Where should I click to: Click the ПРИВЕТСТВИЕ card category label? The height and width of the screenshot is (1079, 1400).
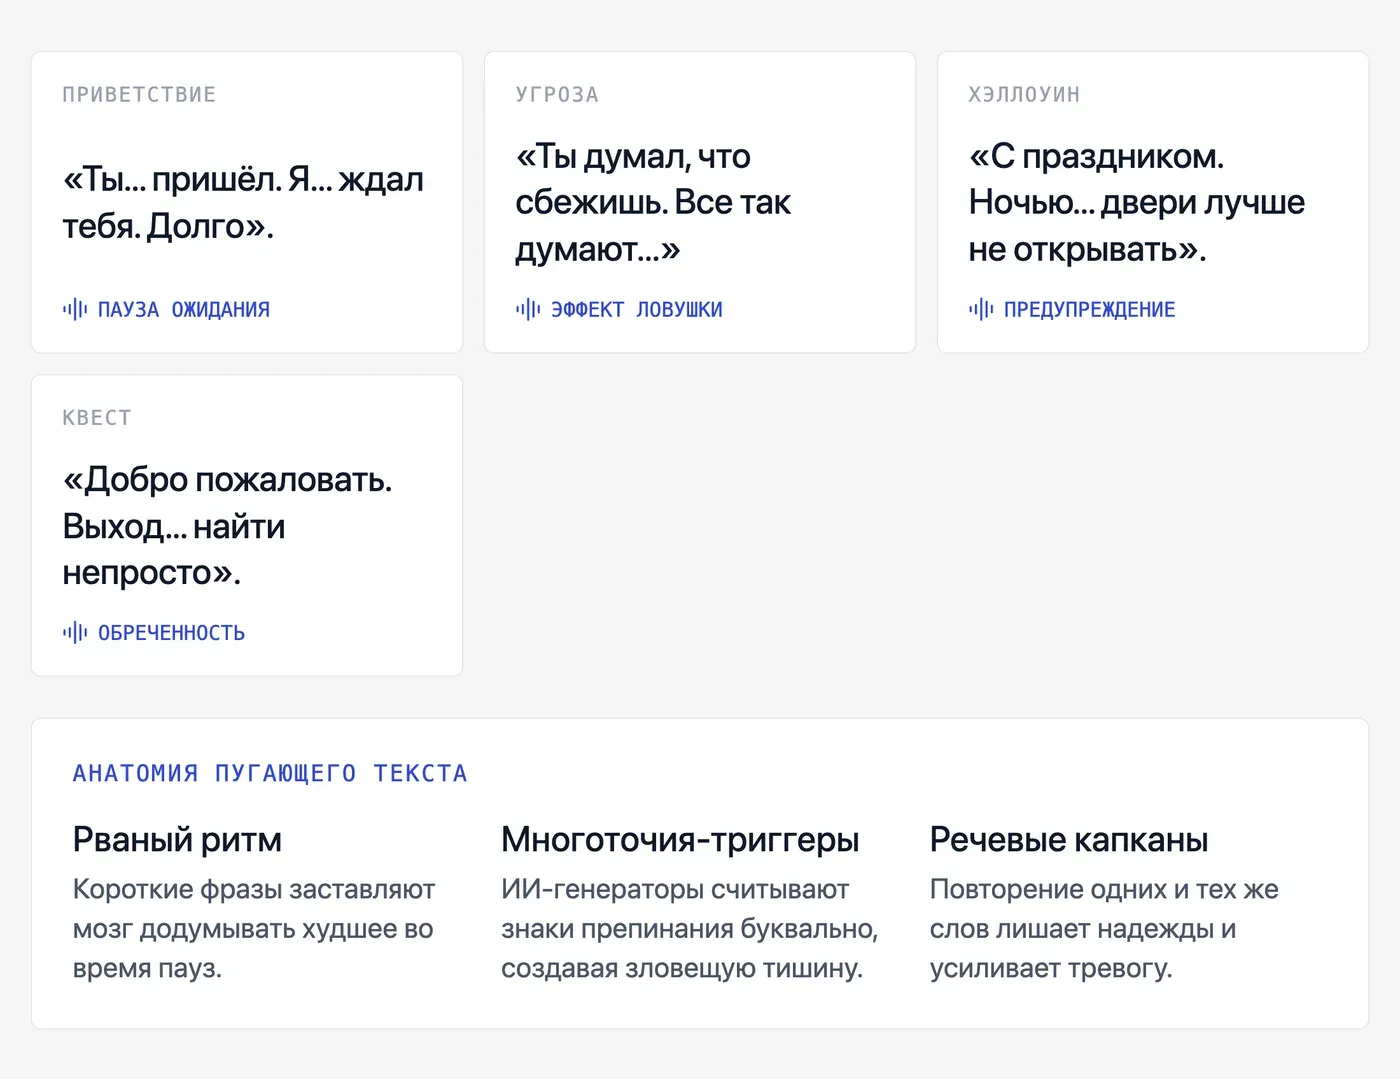click(139, 95)
